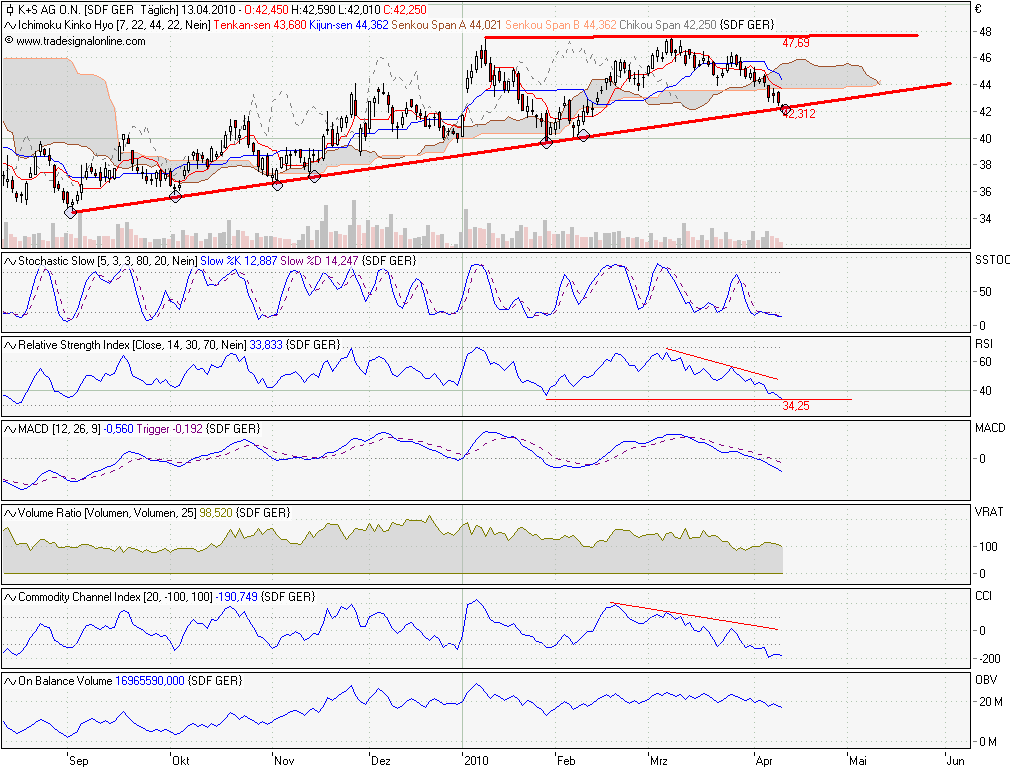Click the copyright symbol before www.tradesignalonline.com
This screenshot has height=768, width=1024.
tap(9, 40)
